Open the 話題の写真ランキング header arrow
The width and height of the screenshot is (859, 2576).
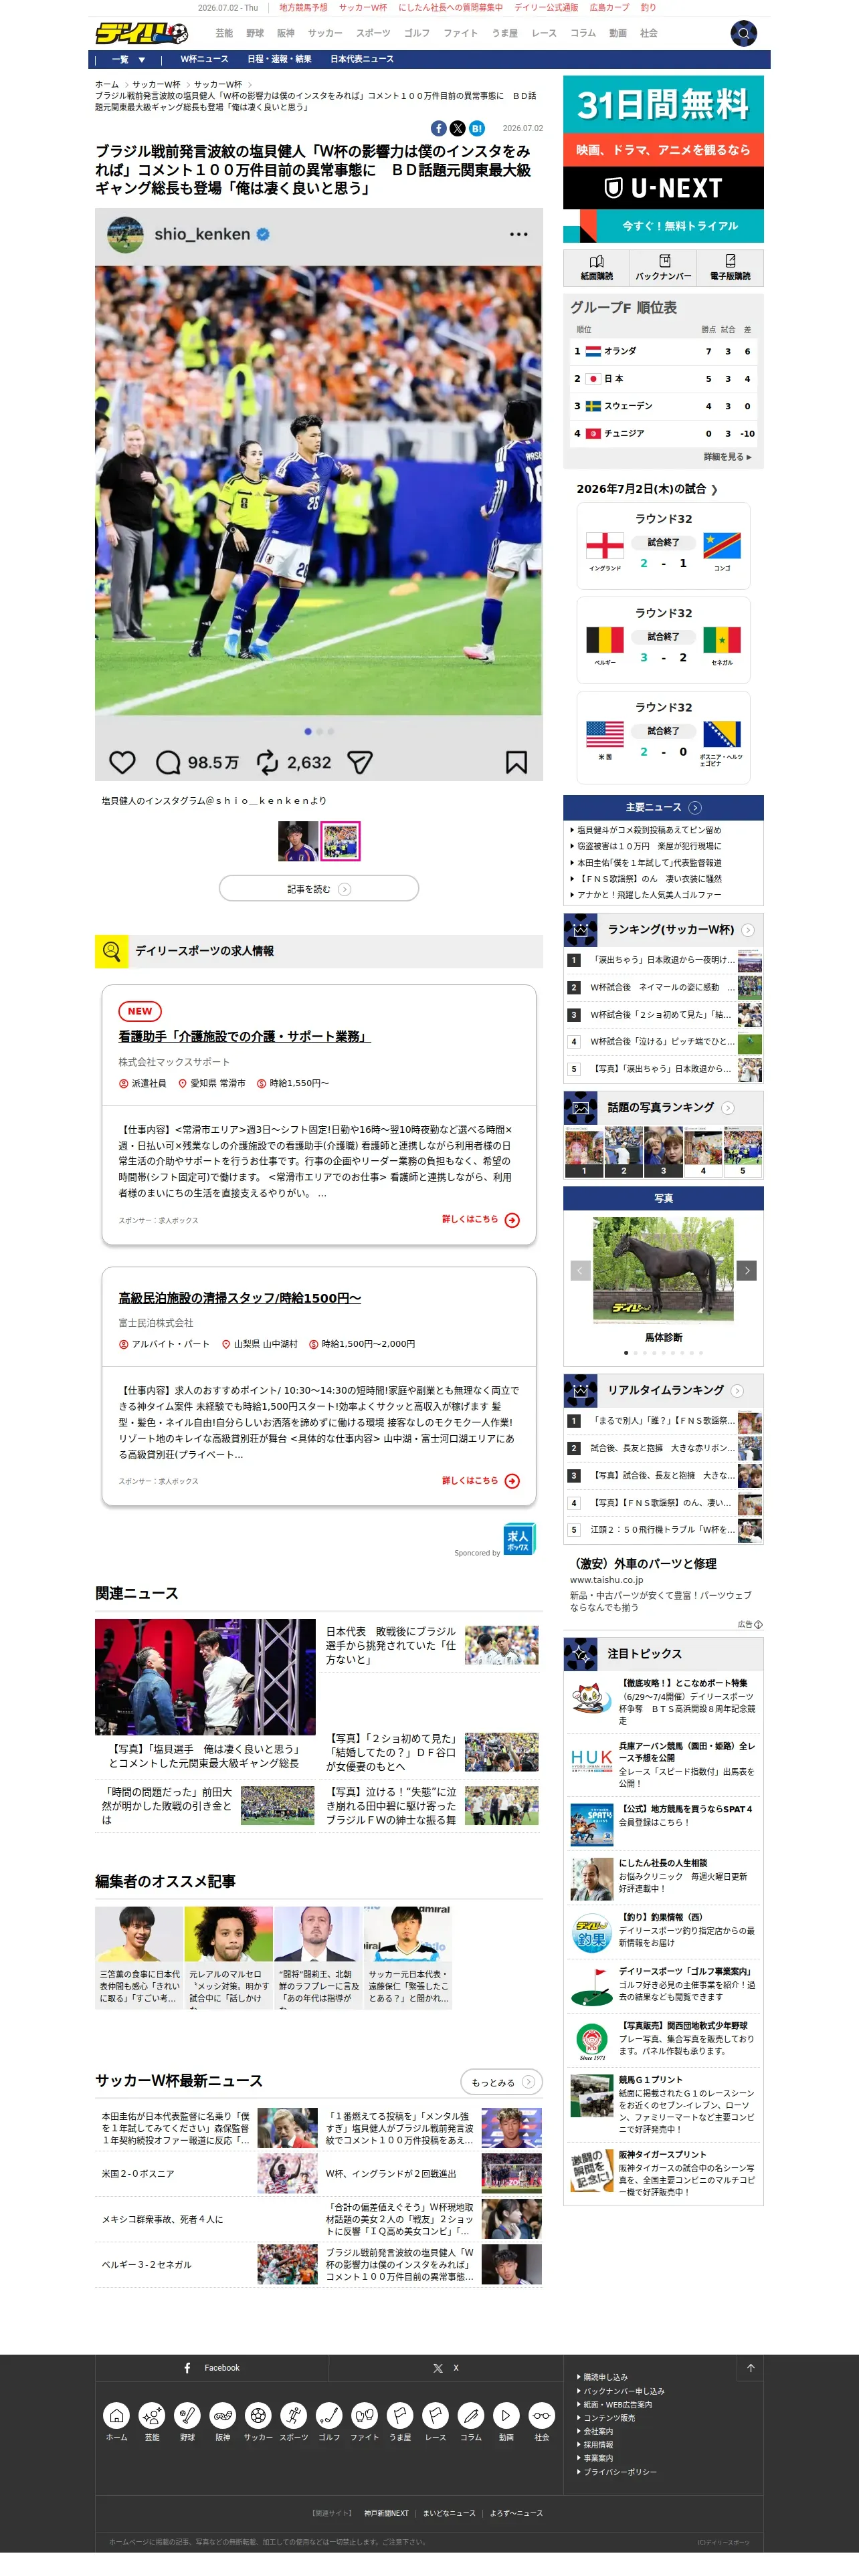click(x=728, y=1108)
